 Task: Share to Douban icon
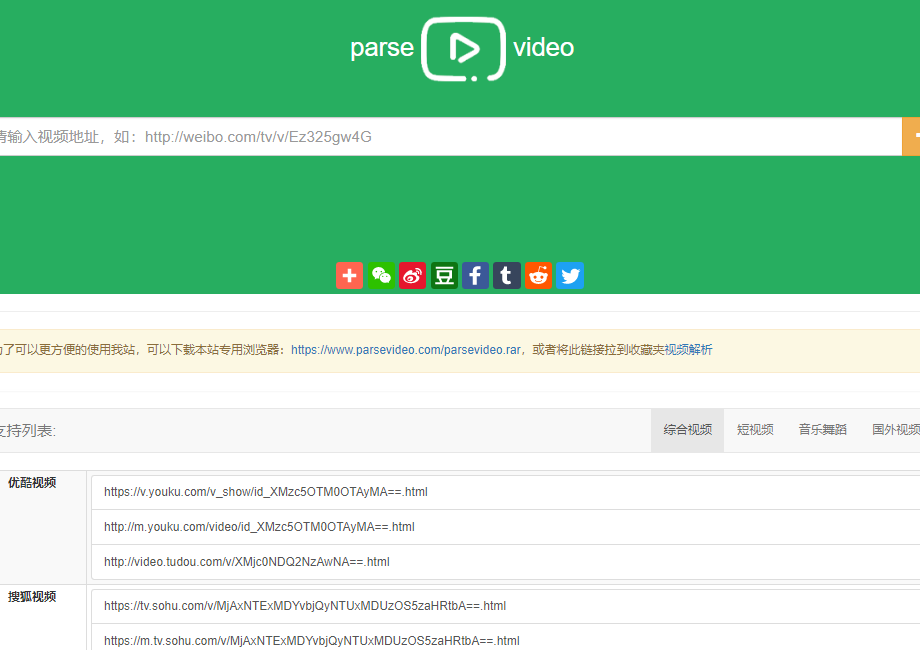(444, 275)
